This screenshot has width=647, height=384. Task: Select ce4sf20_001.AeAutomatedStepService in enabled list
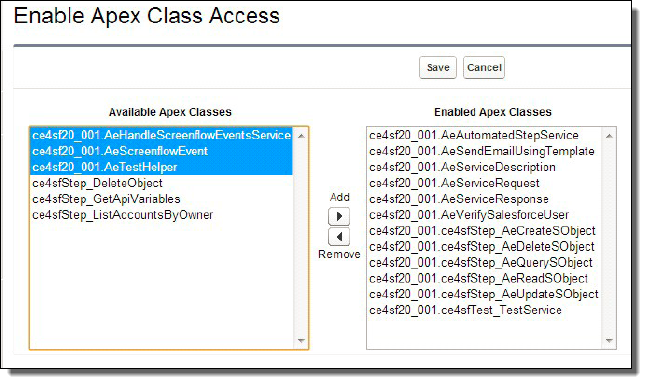coord(484,135)
